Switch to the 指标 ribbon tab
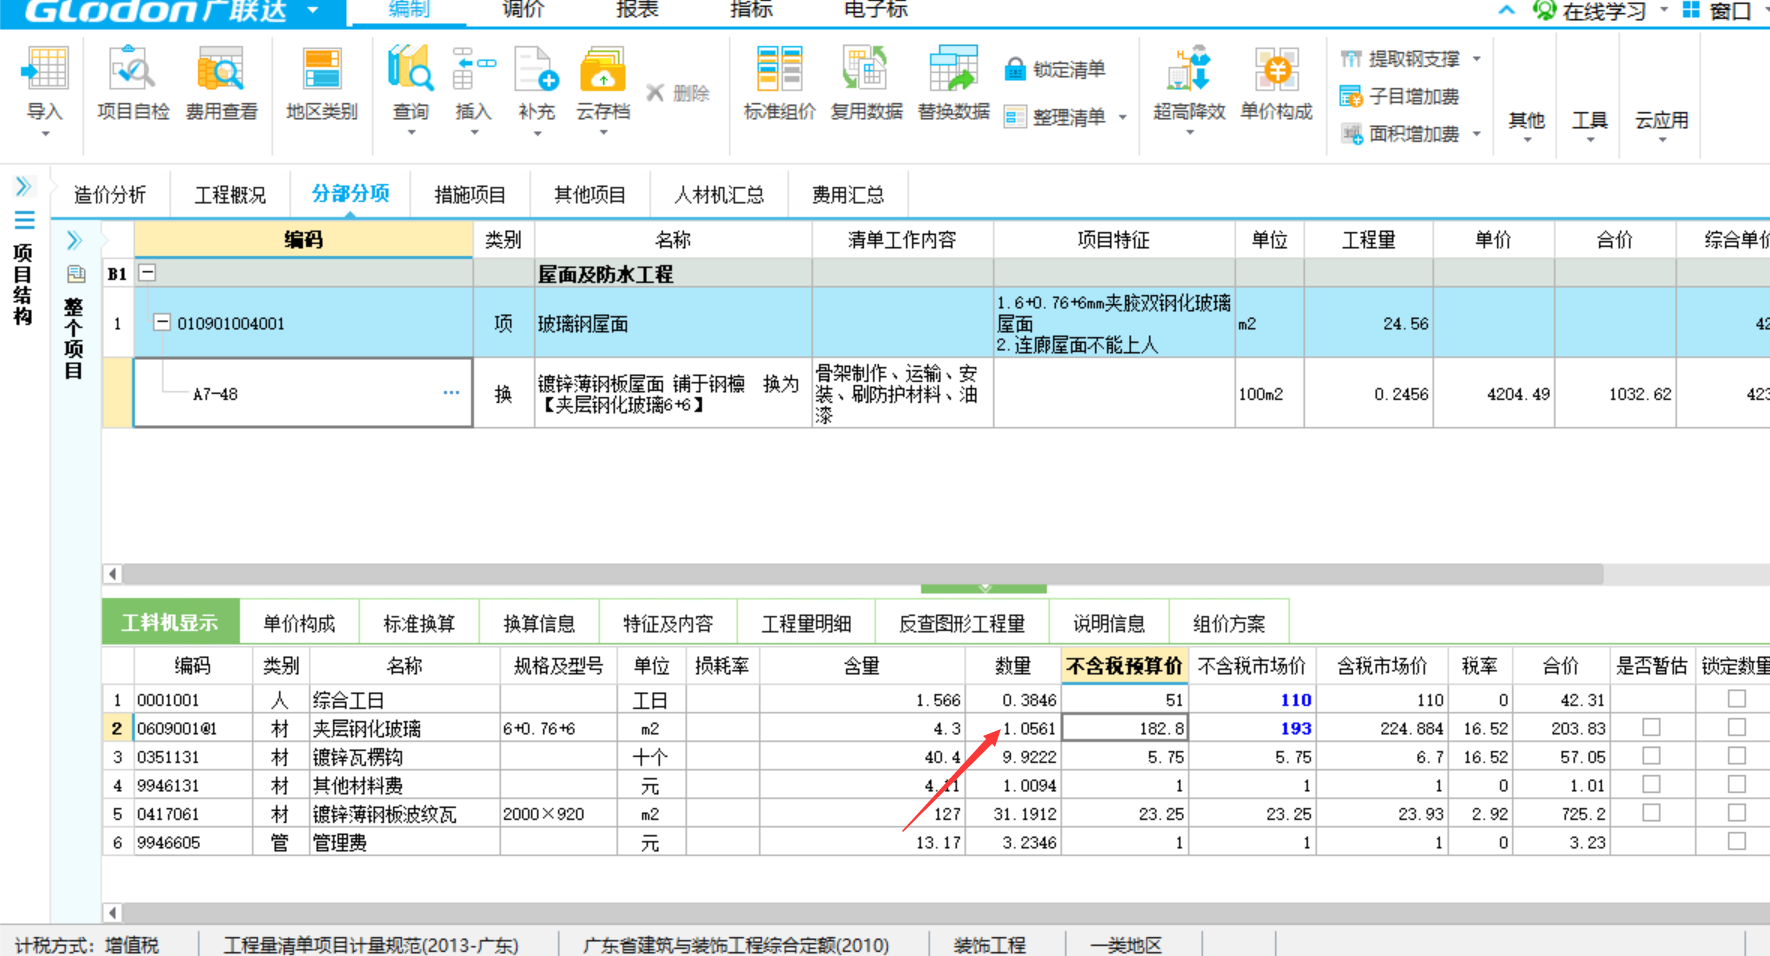Screen dimensions: 1770x956 pos(752,10)
